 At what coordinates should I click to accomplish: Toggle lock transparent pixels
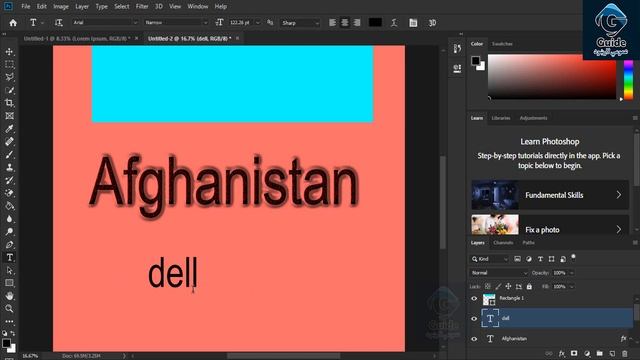[x=488, y=287]
